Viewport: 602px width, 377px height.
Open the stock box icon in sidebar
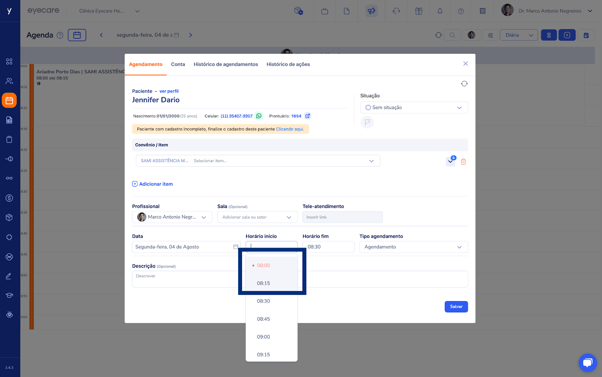tap(9, 218)
